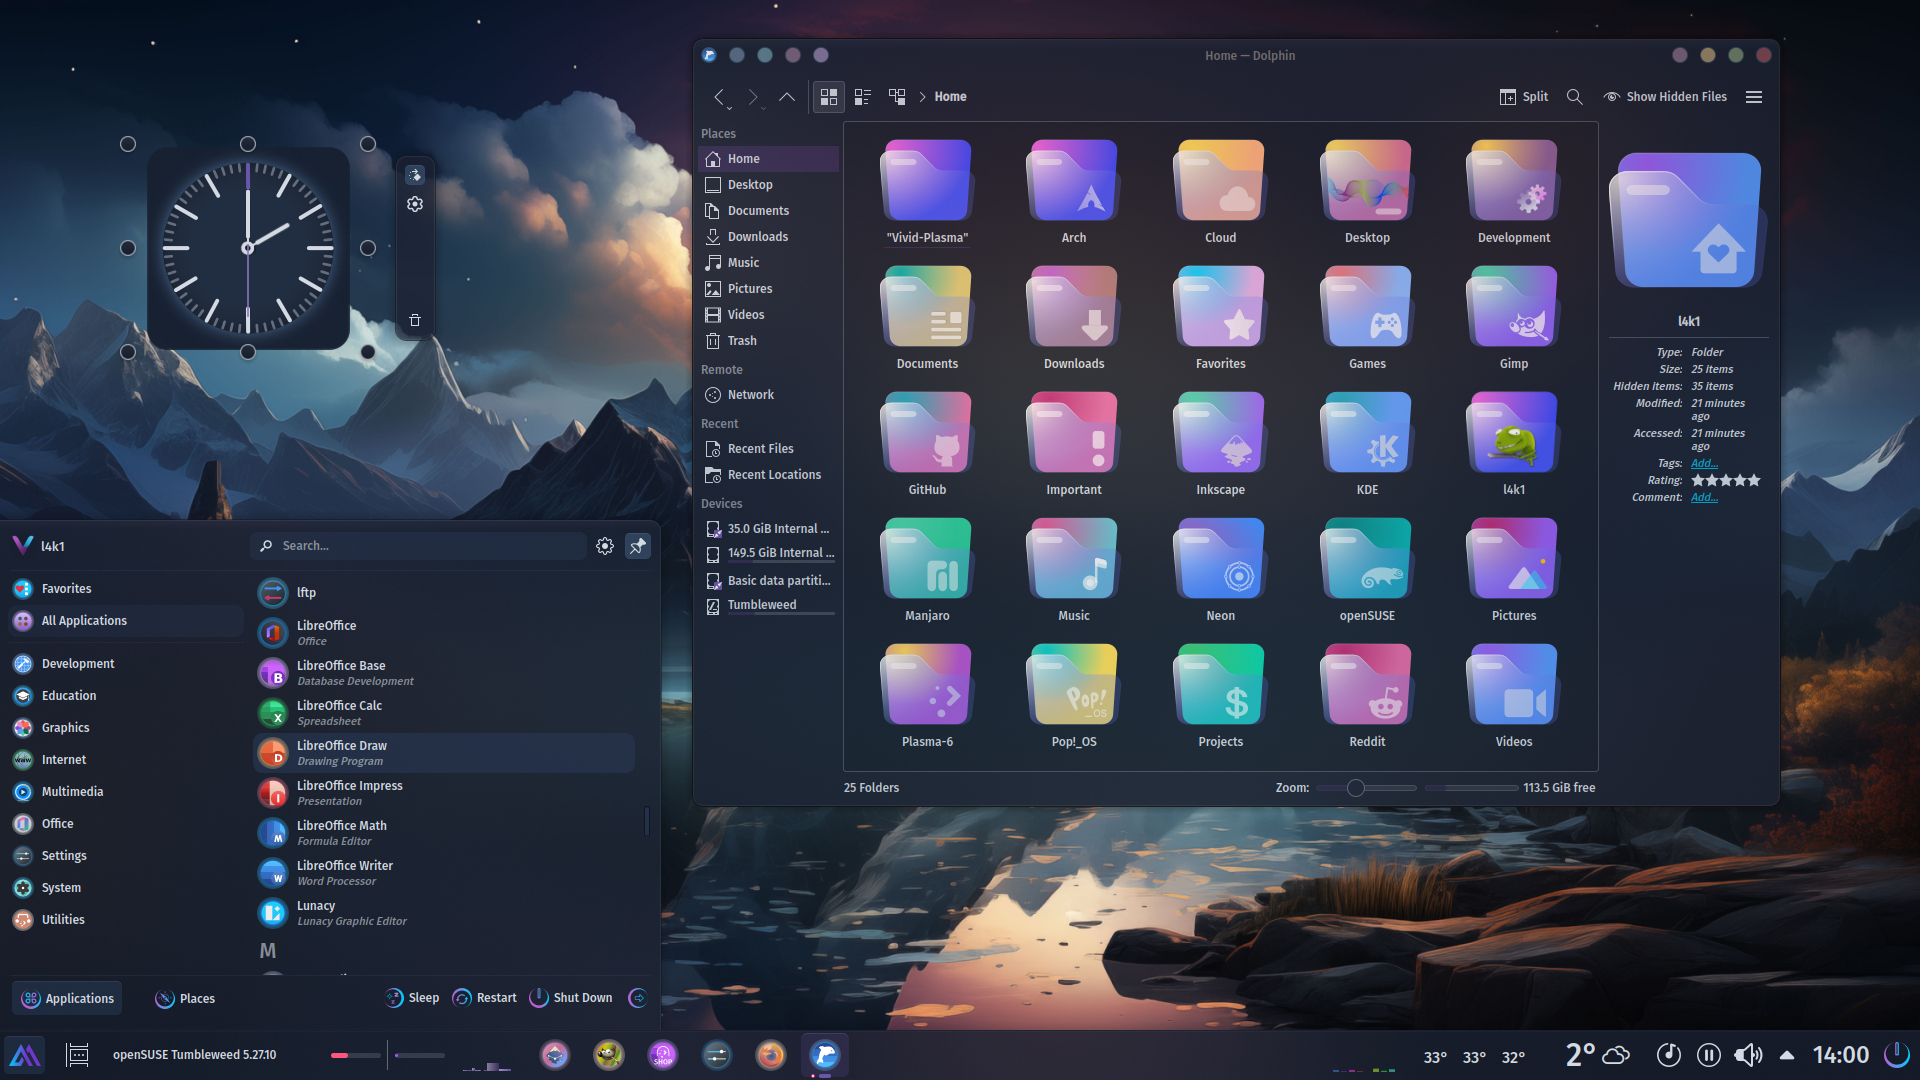Screen dimensions: 1920x1080
Task: Open the Tumbleweed device
Action: click(x=768, y=605)
